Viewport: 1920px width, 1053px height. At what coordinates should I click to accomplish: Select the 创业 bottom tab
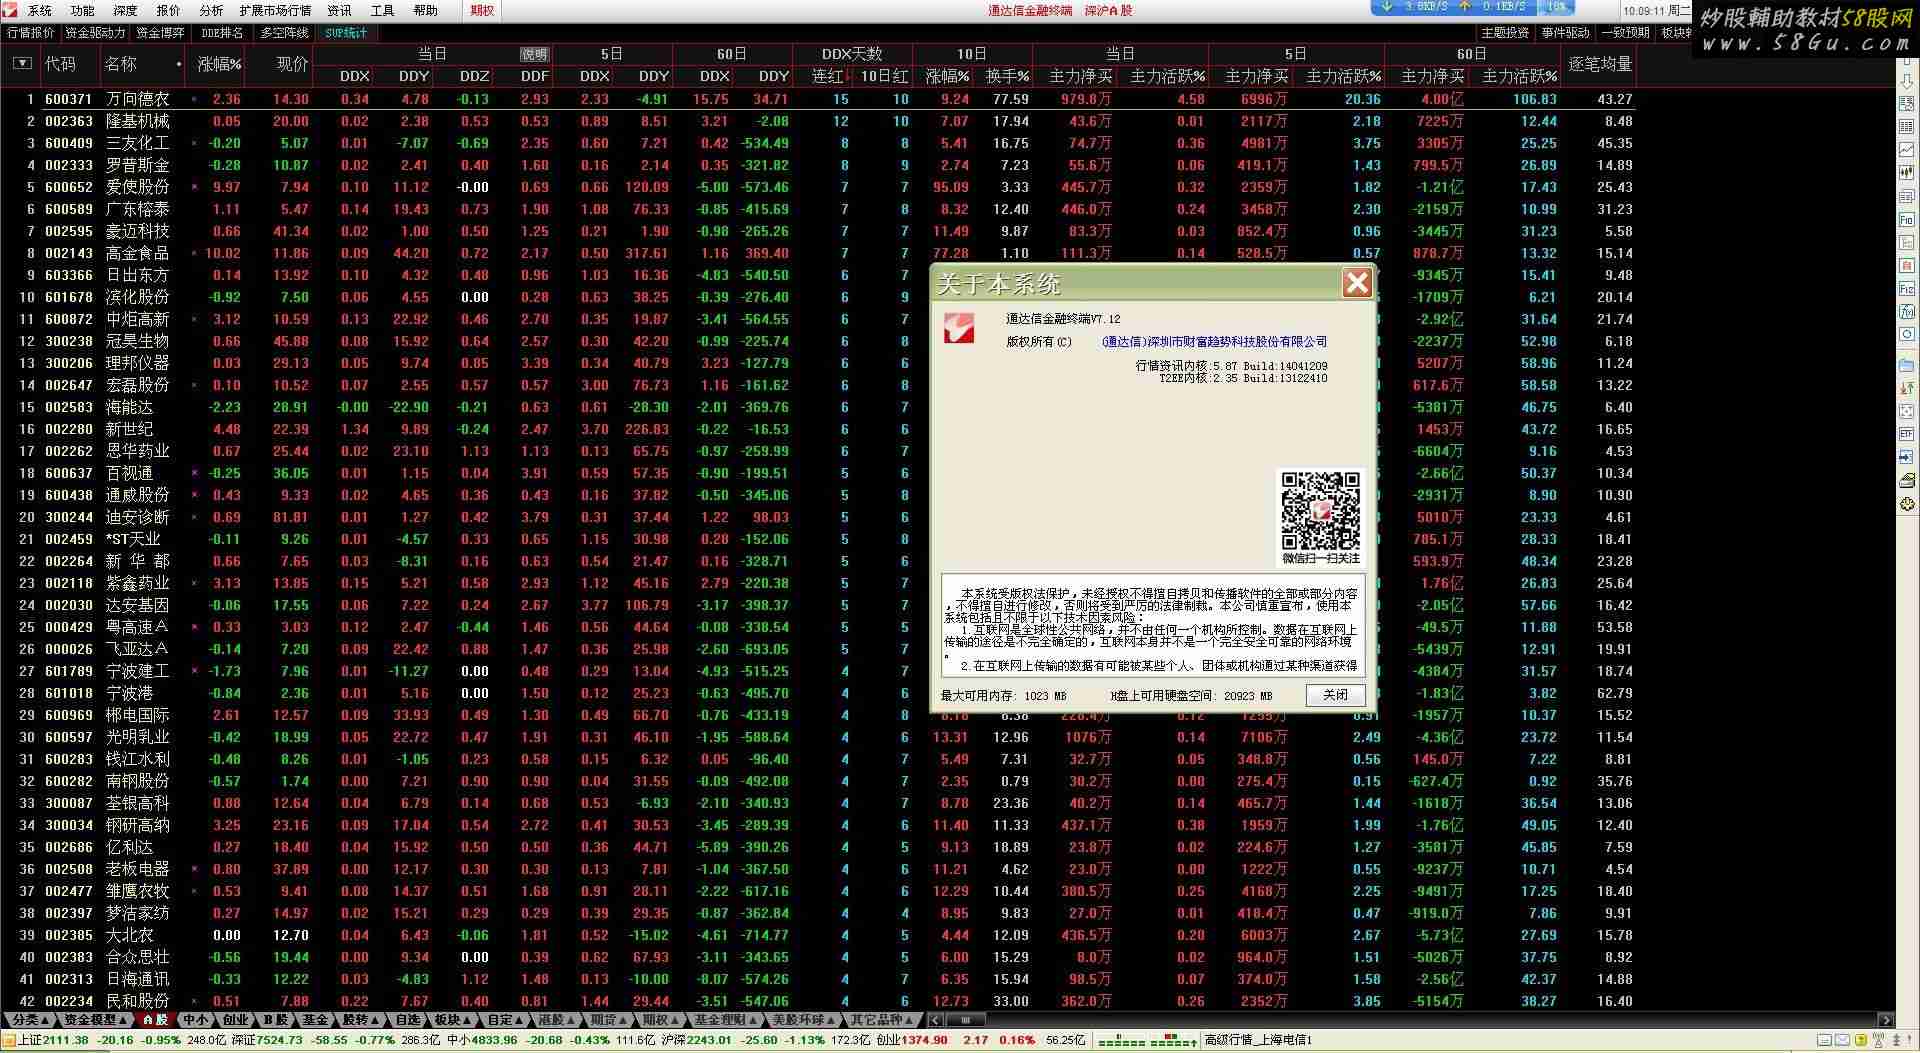[x=235, y=1020]
